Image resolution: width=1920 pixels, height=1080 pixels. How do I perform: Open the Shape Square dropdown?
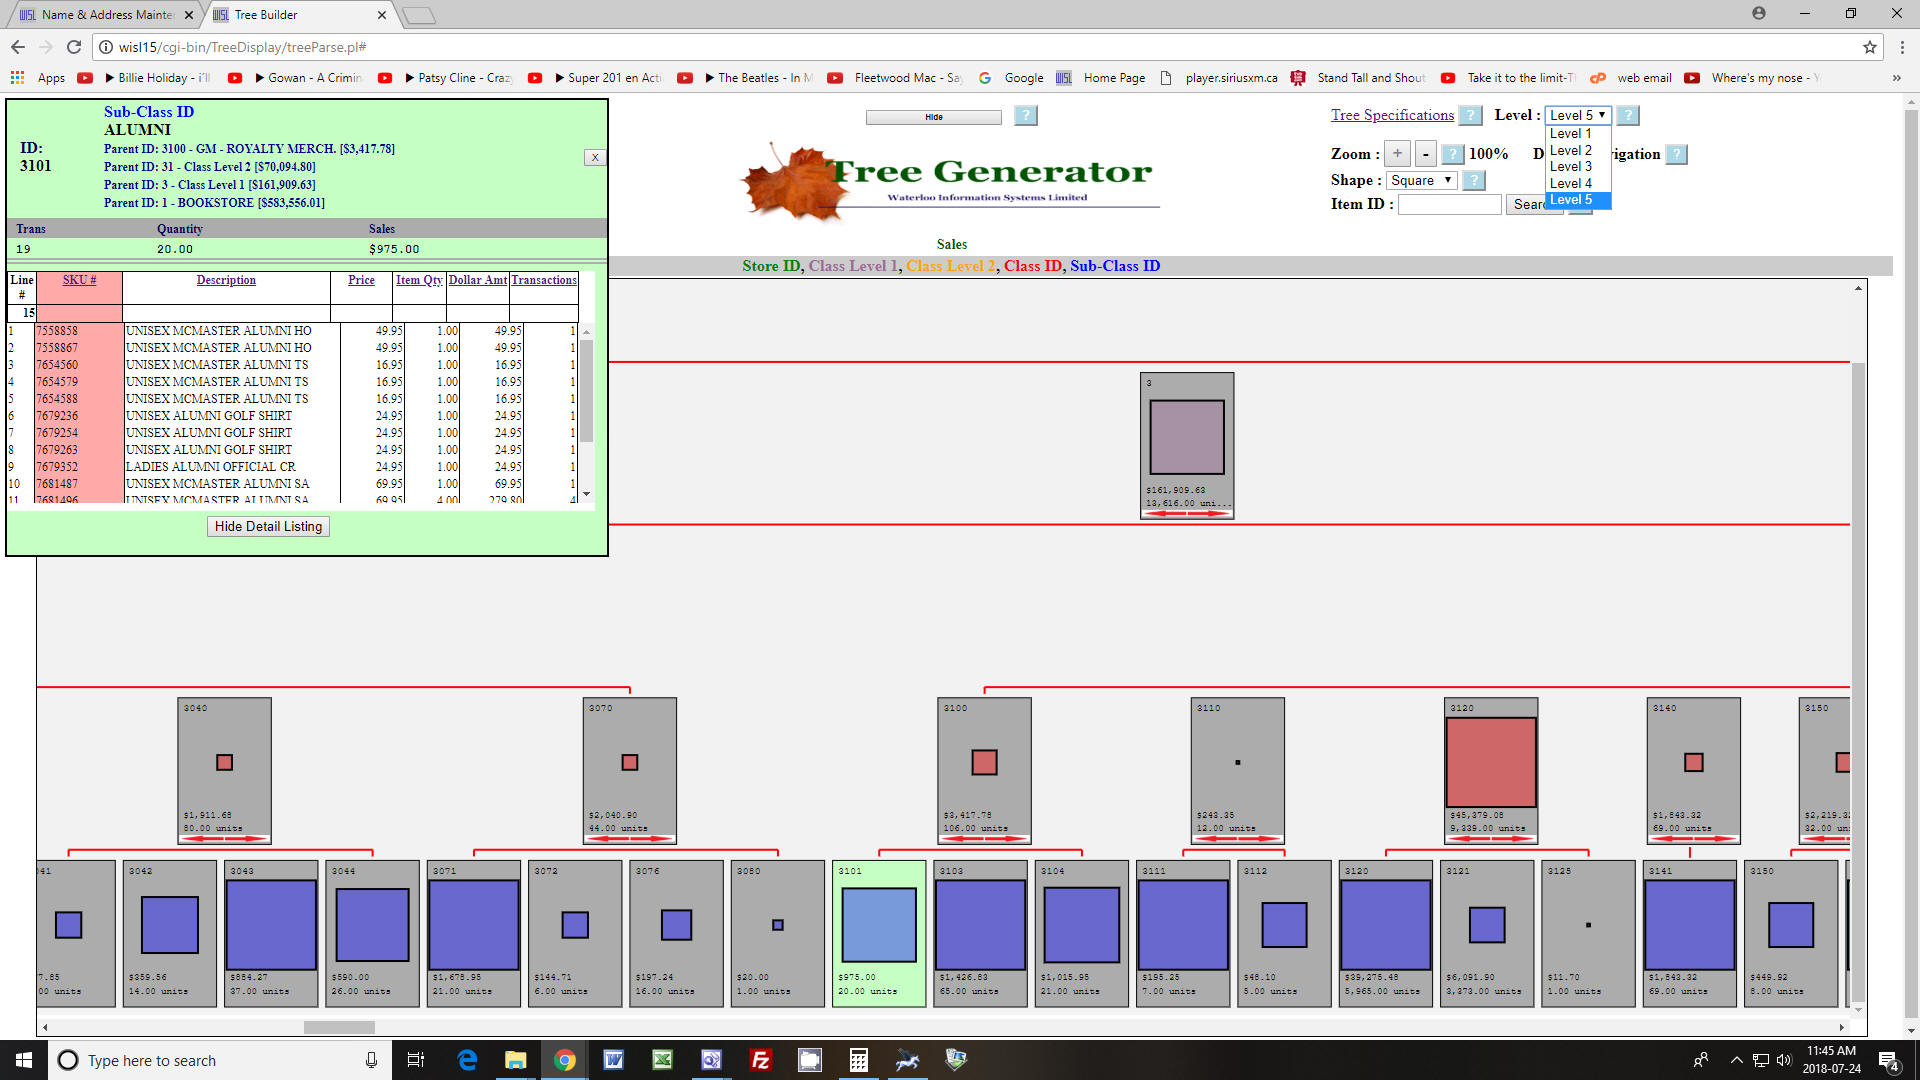click(x=1420, y=181)
